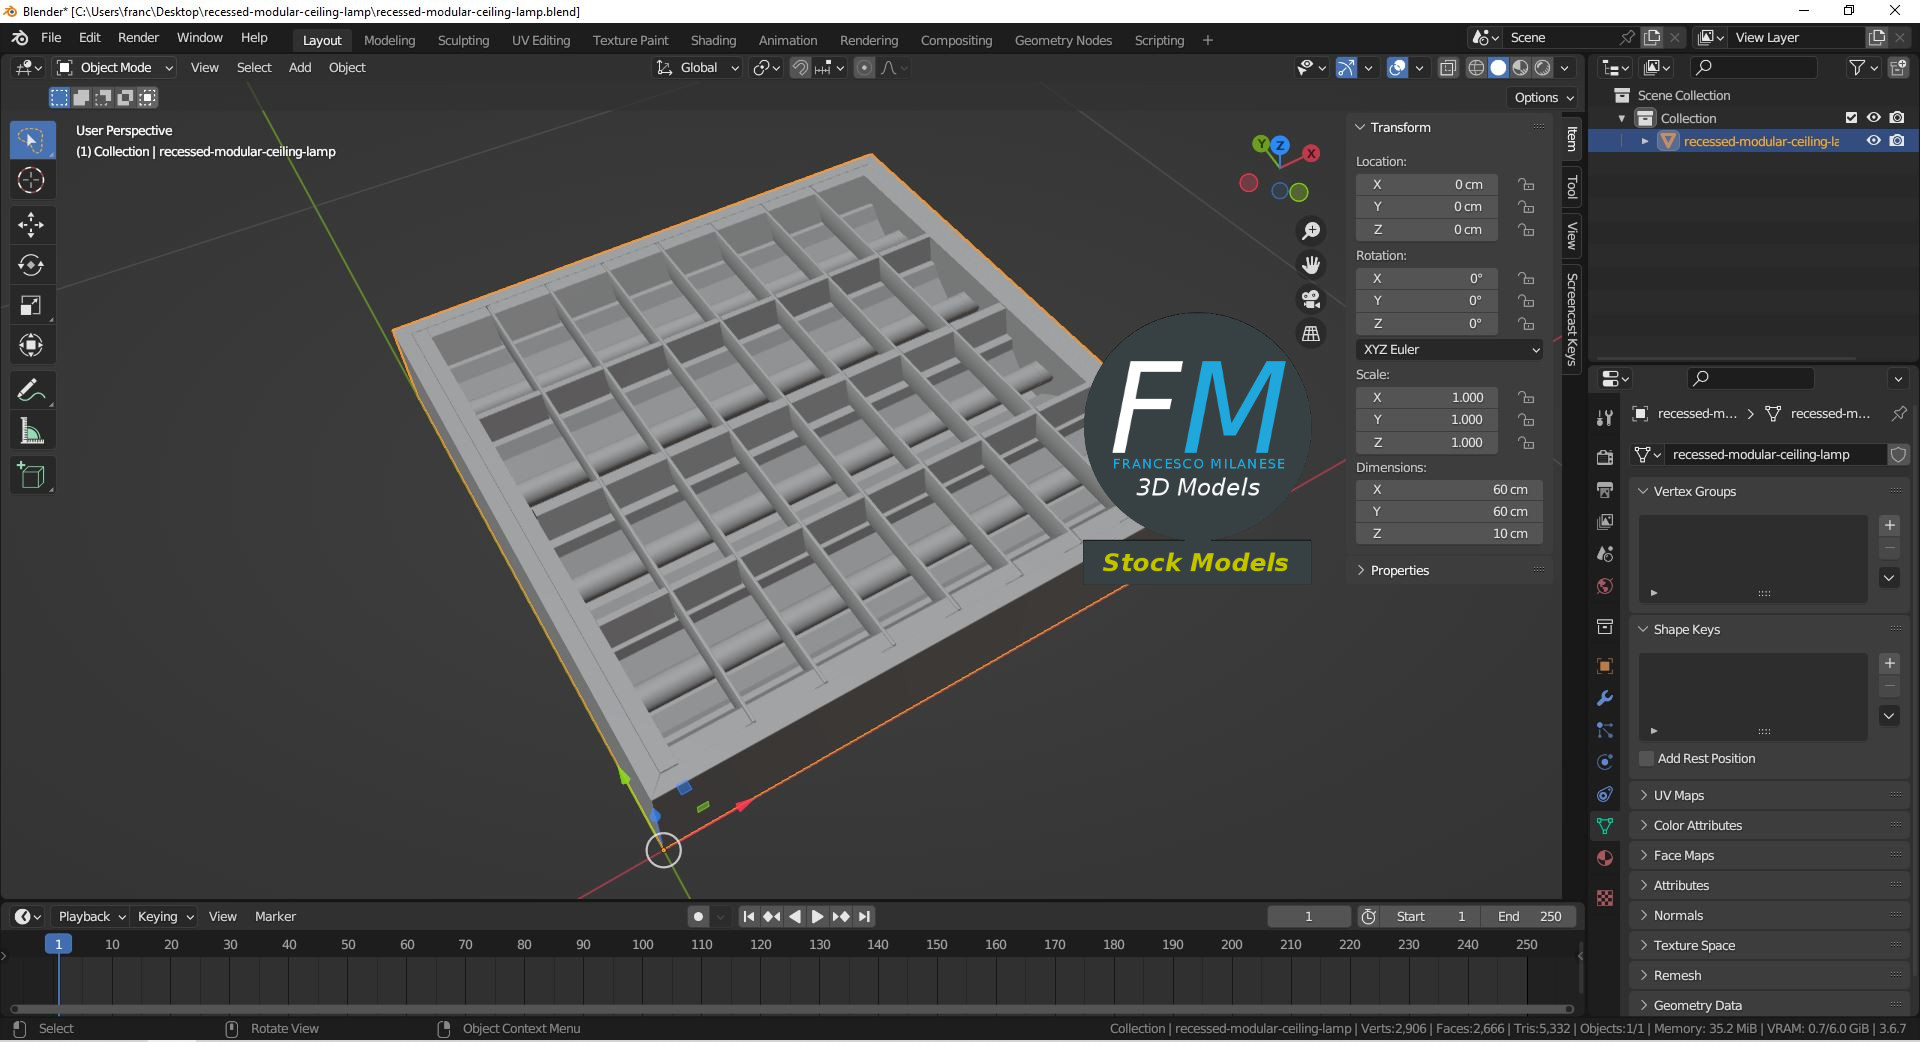This screenshot has height=1042, width=1920.
Task: Expand Color Attributes panel
Action: tap(1697, 826)
